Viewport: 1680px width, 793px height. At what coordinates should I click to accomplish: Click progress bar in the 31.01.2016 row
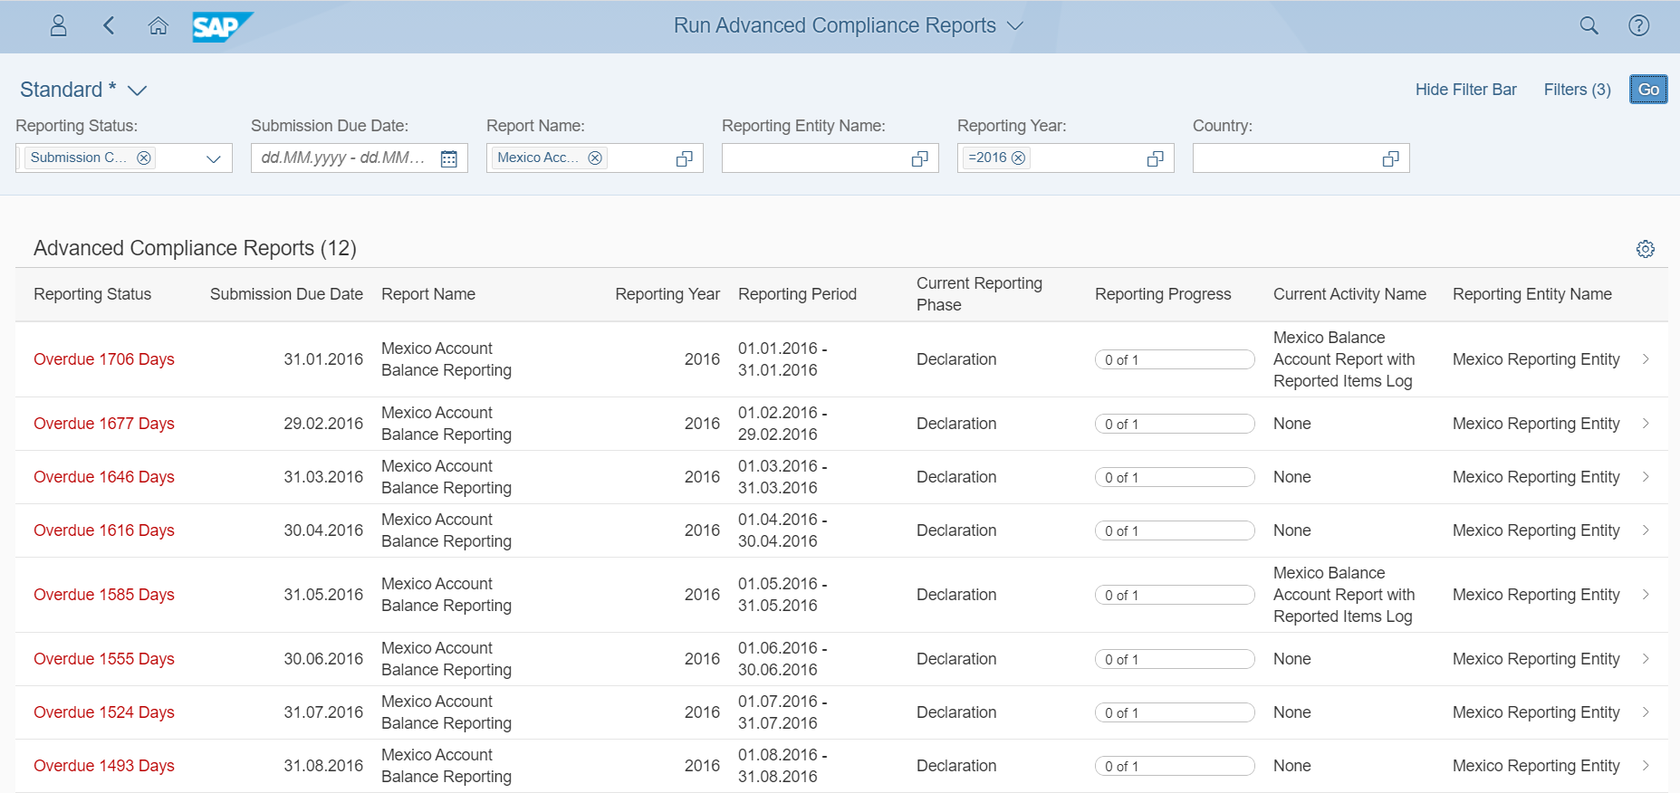pyautogui.click(x=1175, y=359)
